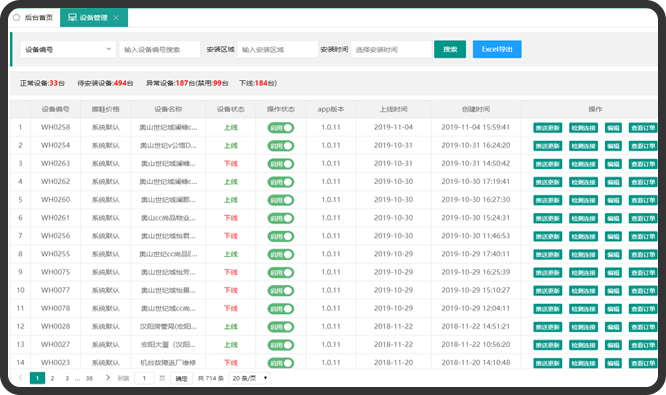Screen dimensions: 666x395
Task: Click the 输入设备编号搜索 input field
Action: point(159,49)
